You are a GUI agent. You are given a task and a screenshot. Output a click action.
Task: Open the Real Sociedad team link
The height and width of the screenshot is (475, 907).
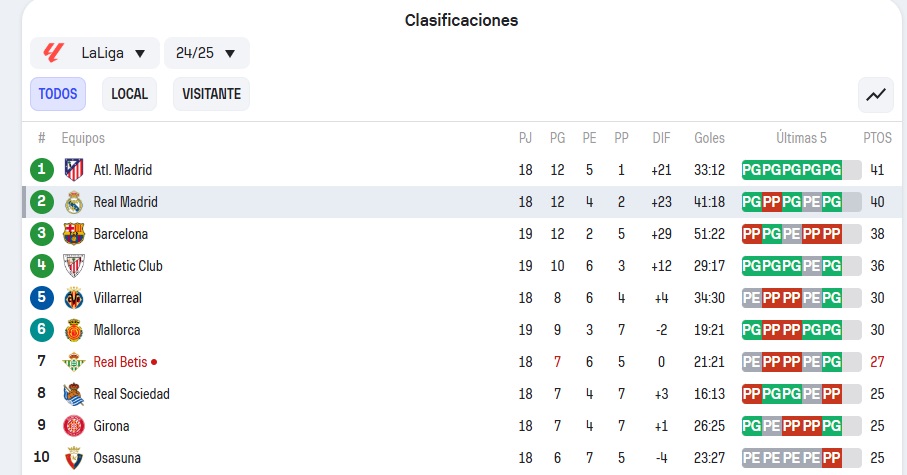(131, 394)
